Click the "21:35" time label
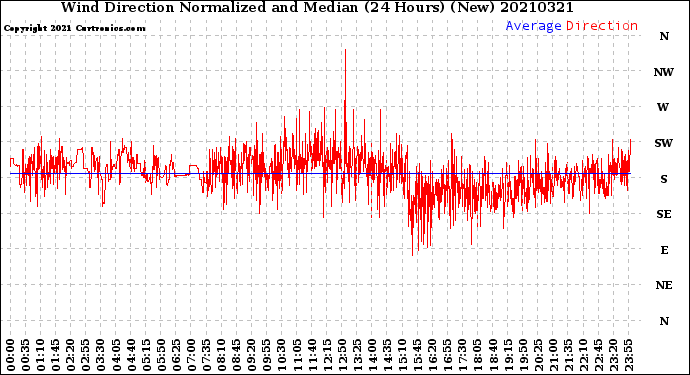This screenshot has height=375, width=690. [569, 355]
